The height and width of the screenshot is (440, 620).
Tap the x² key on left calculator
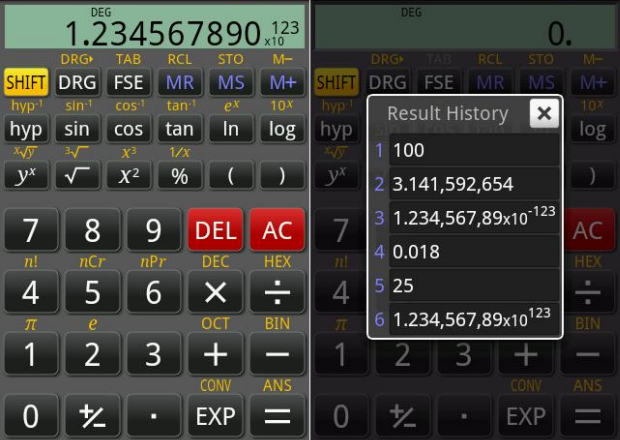click(128, 175)
